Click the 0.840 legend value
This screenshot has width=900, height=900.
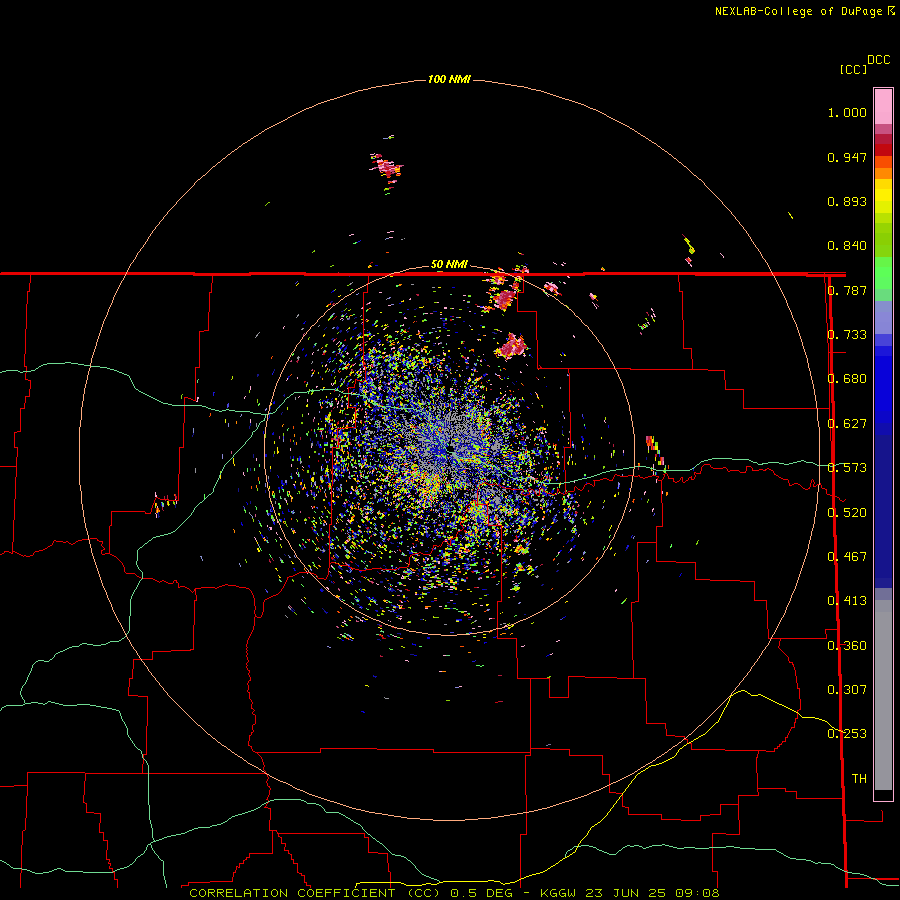(847, 246)
